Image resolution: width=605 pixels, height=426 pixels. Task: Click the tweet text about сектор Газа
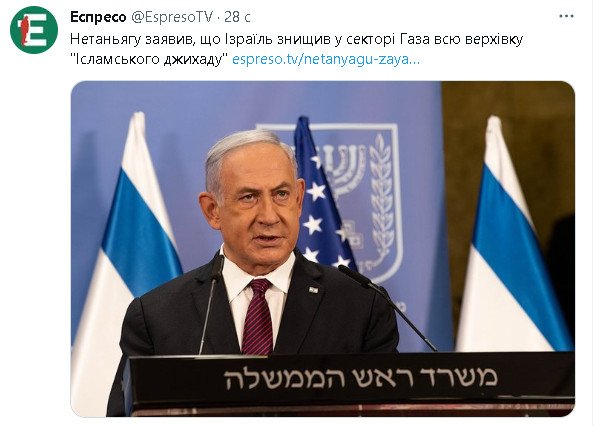(296, 49)
